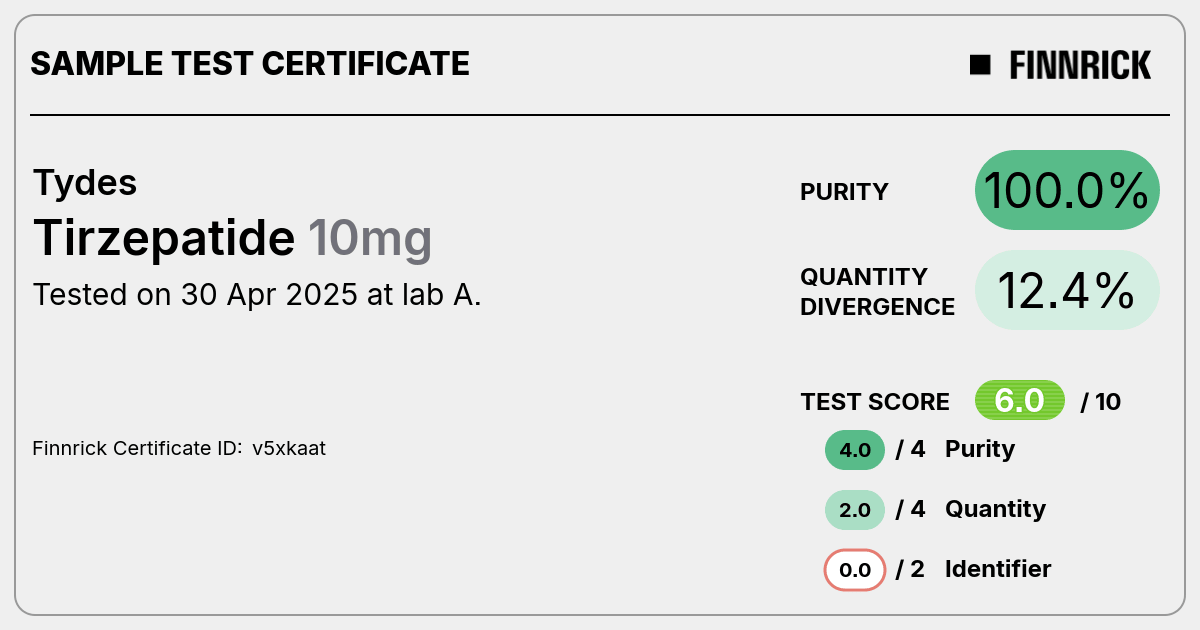
Task: Click the Tirzepatide product name
Action: [164, 238]
